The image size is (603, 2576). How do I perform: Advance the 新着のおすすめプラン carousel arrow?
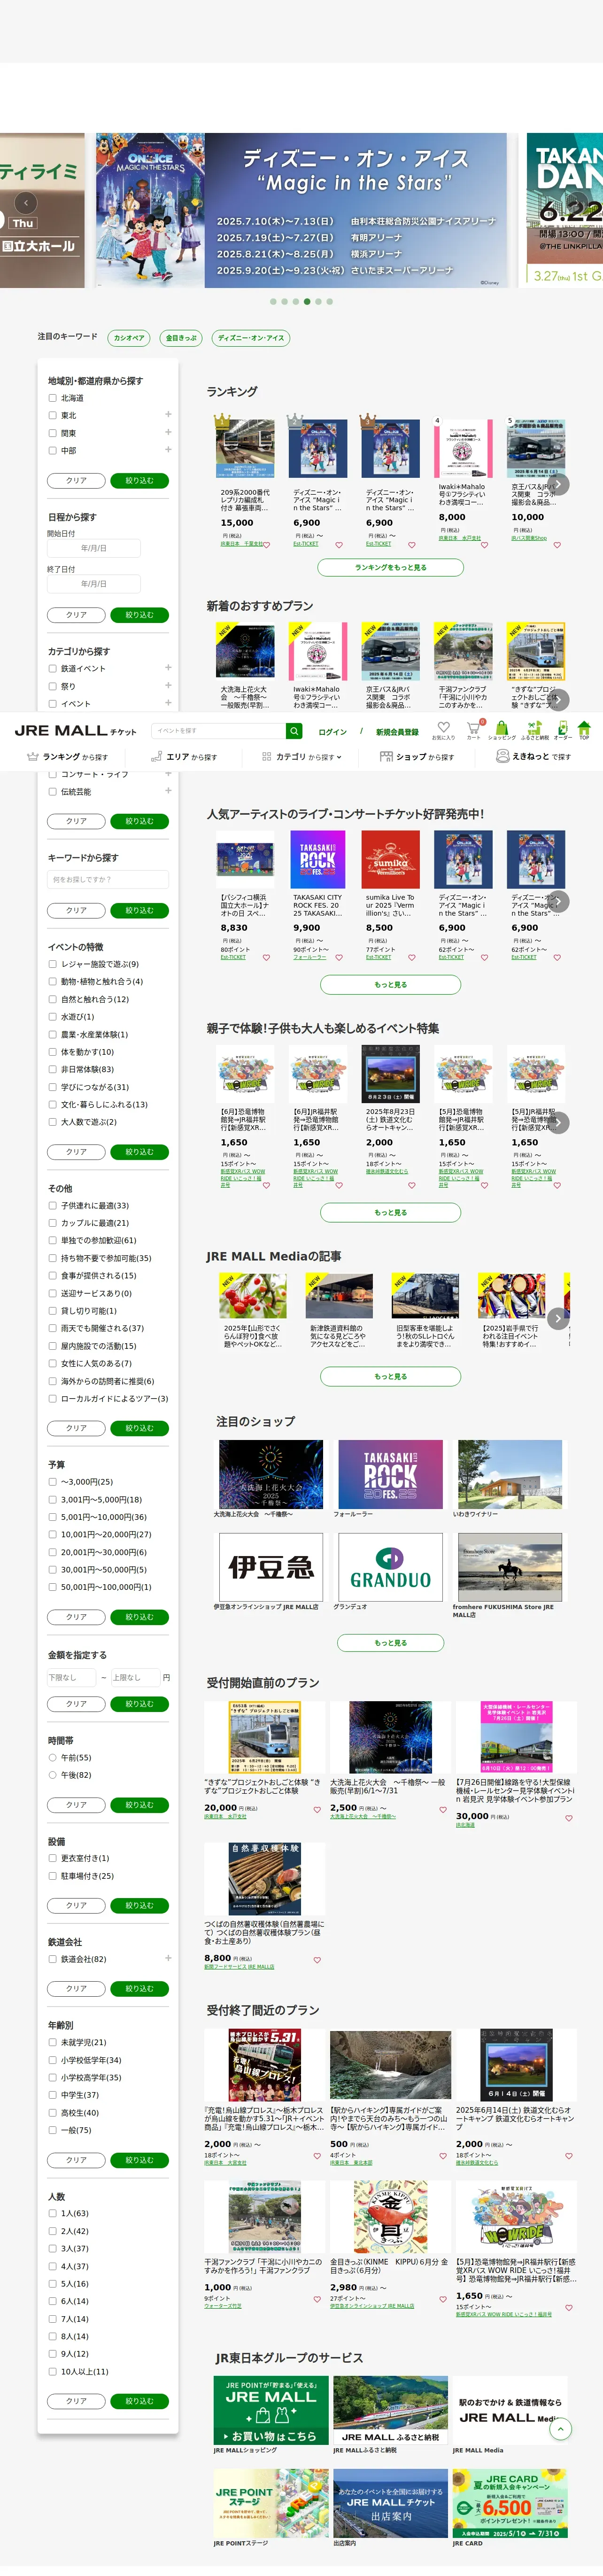tap(559, 699)
